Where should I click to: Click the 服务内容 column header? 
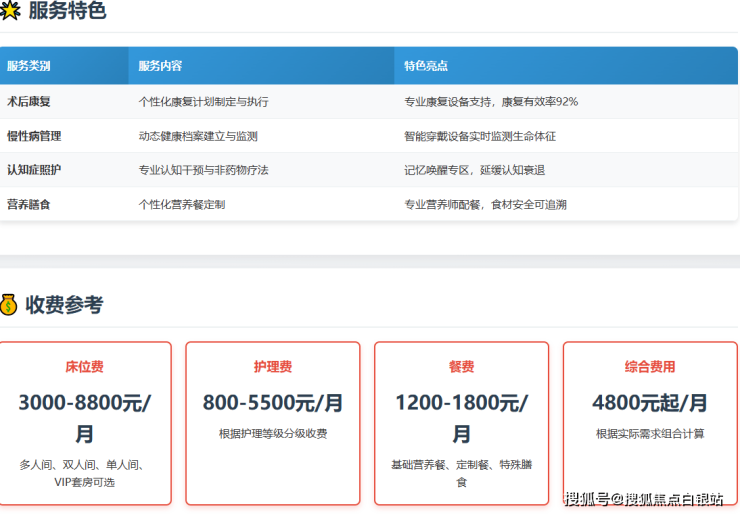coord(160,66)
